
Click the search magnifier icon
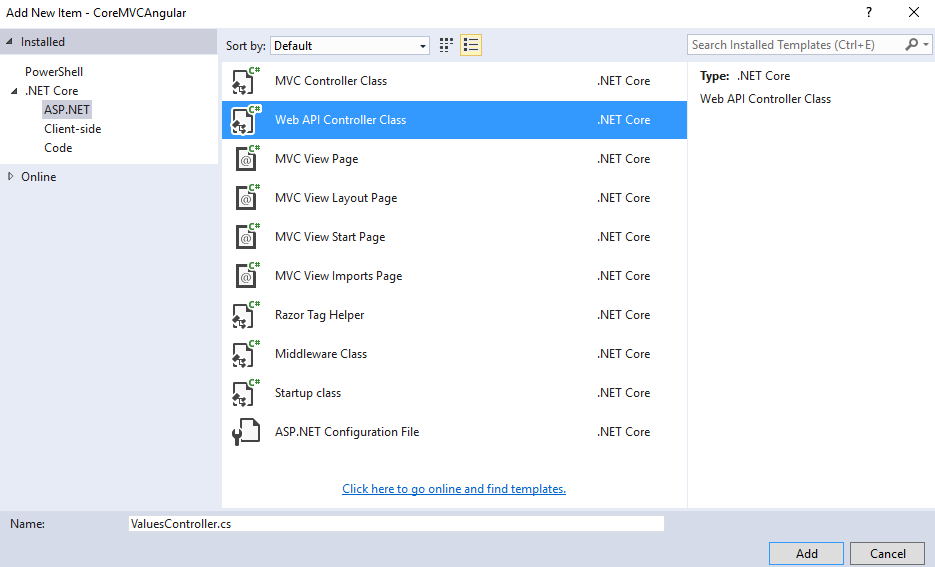tap(911, 45)
